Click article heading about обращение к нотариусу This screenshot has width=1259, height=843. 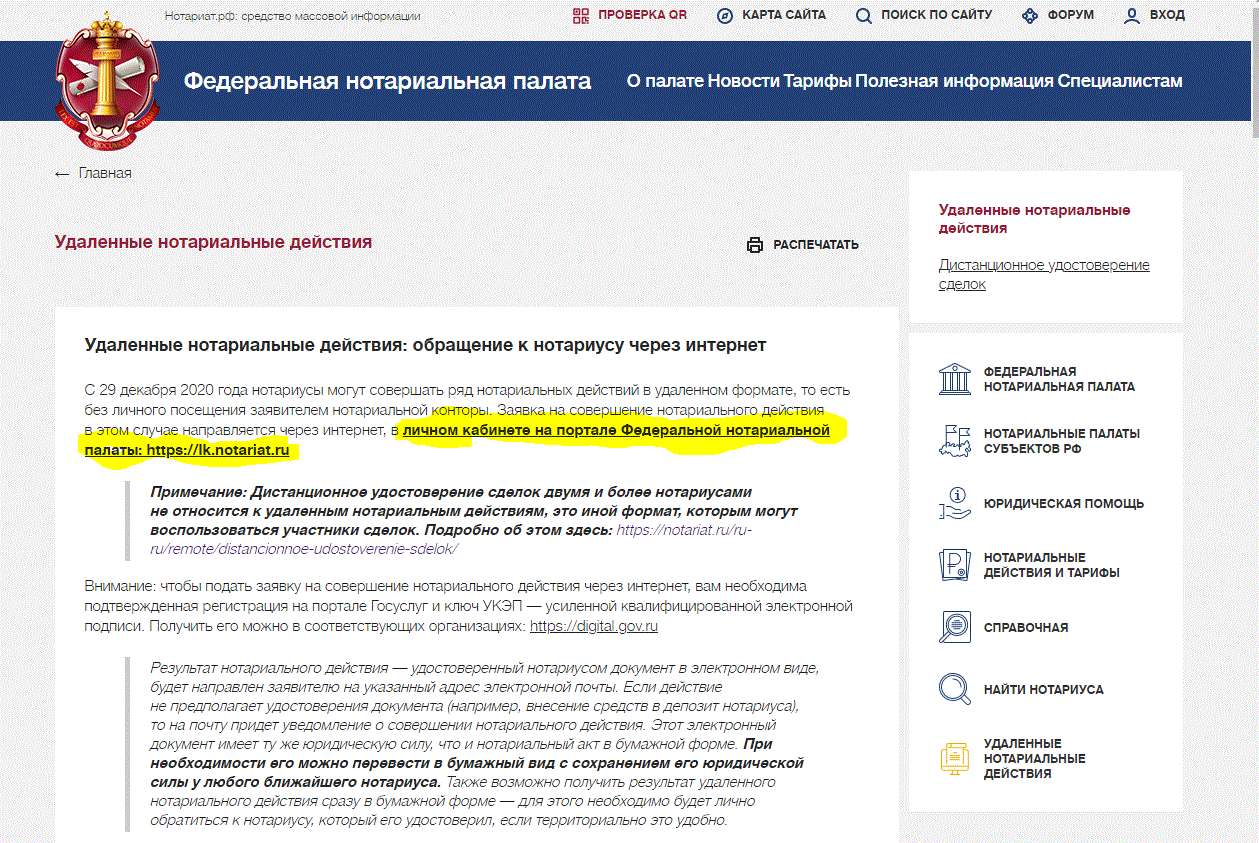pyautogui.click(x=426, y=345)
